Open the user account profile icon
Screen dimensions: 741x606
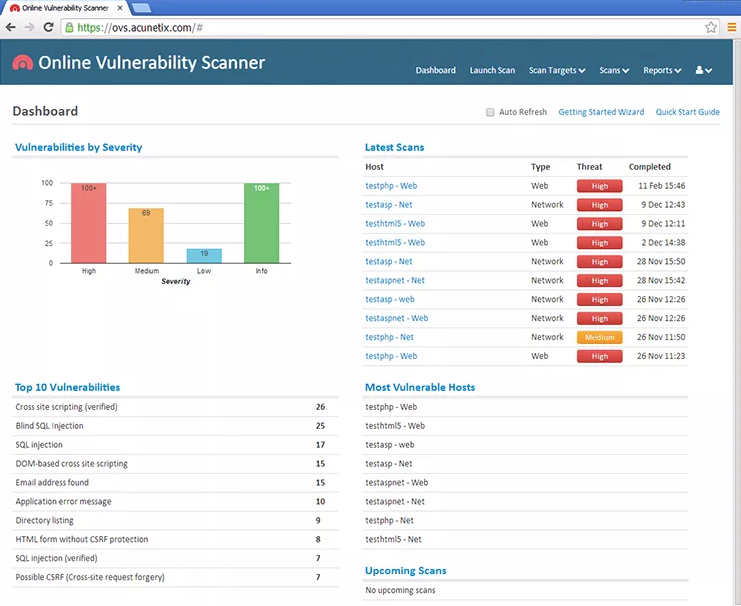click(x=704, y=70)
